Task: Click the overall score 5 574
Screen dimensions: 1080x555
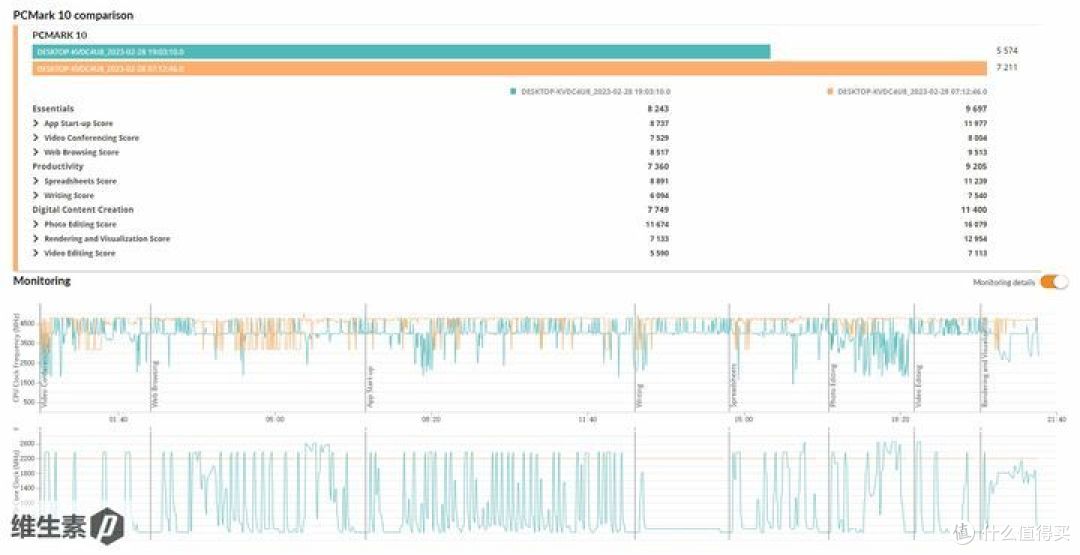Action: (x=1006, y=51)
